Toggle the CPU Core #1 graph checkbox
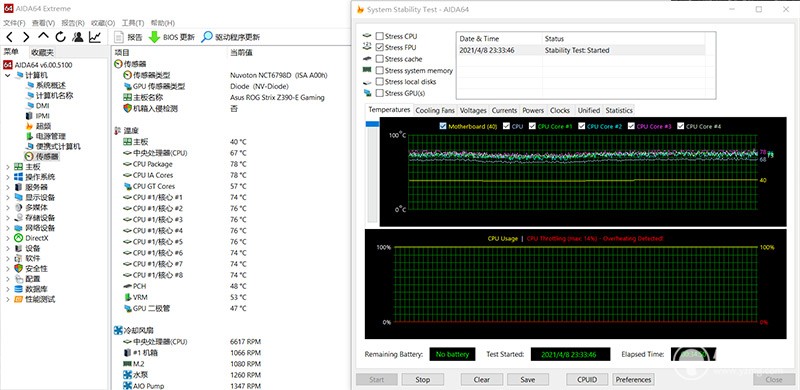The height and width of the screenshot is (390, 800). point(532,126)
